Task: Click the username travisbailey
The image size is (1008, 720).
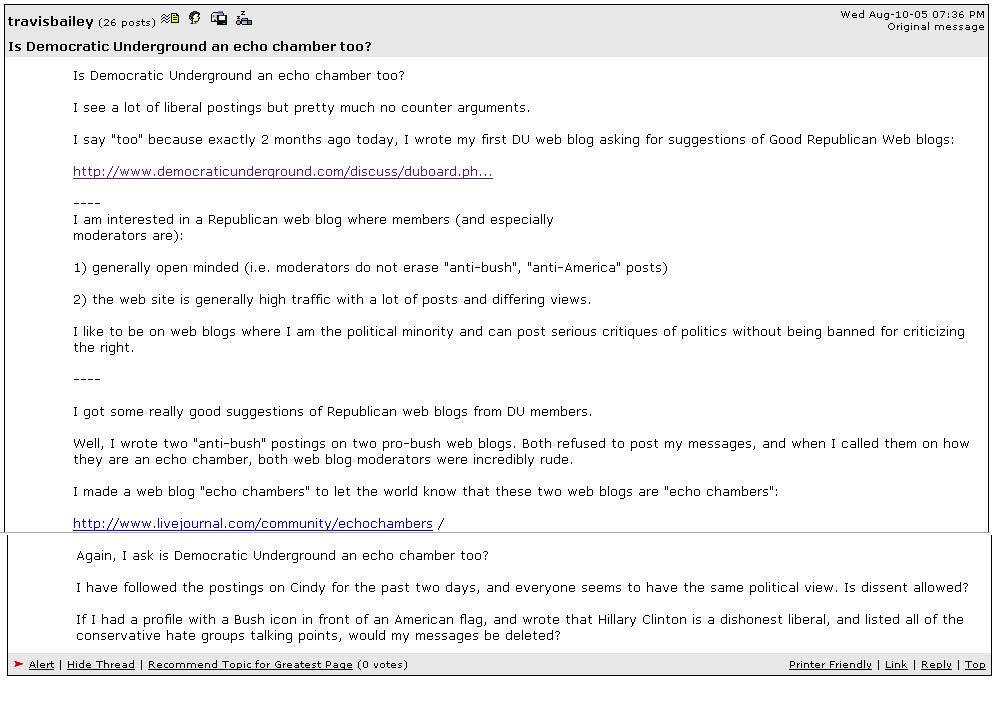Action: 51,21
